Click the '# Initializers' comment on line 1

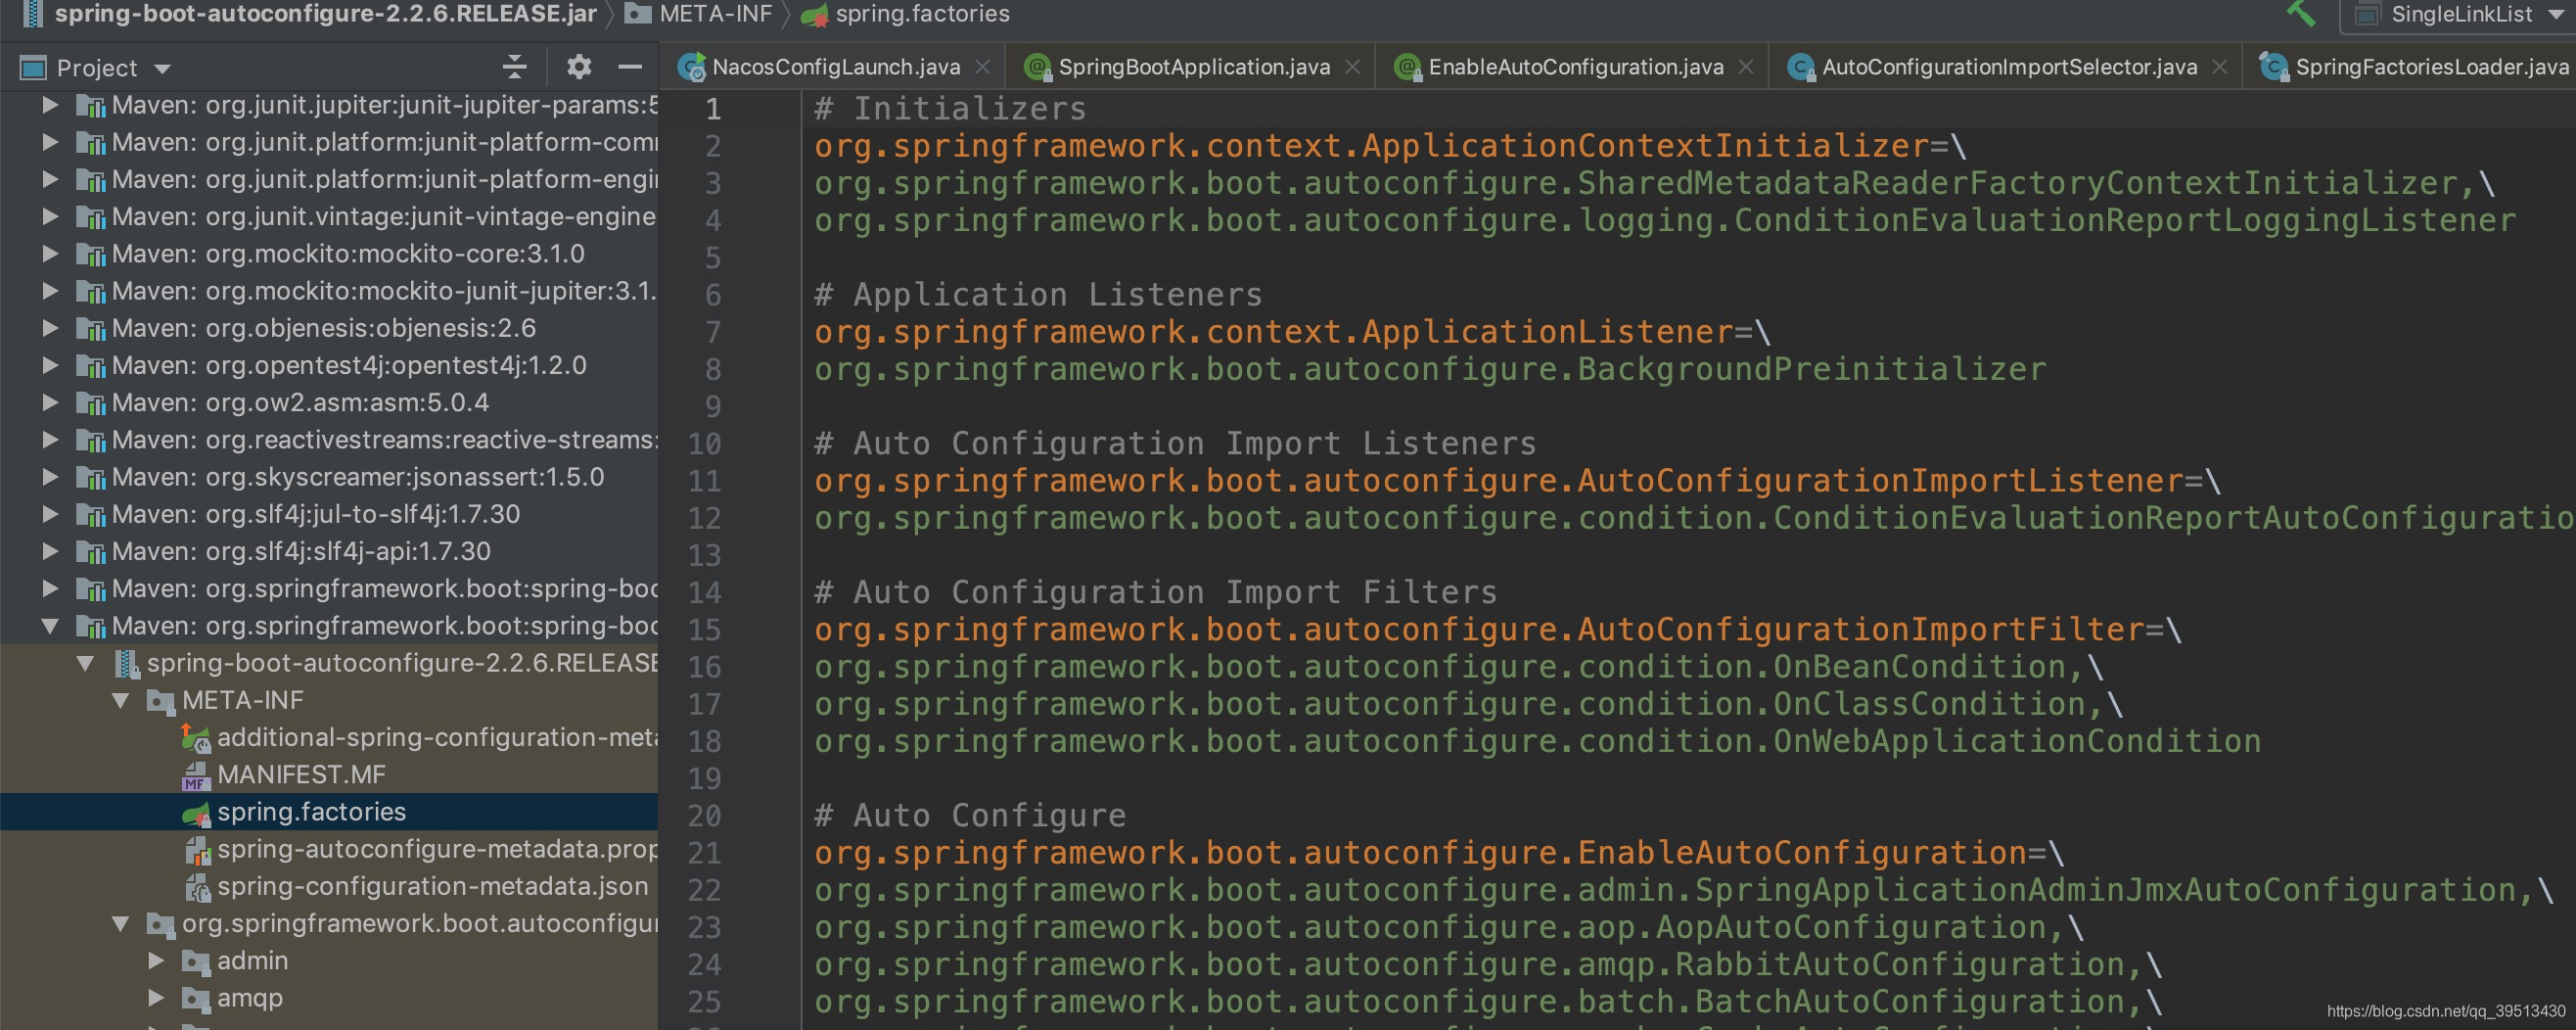(x=950, y=109)
